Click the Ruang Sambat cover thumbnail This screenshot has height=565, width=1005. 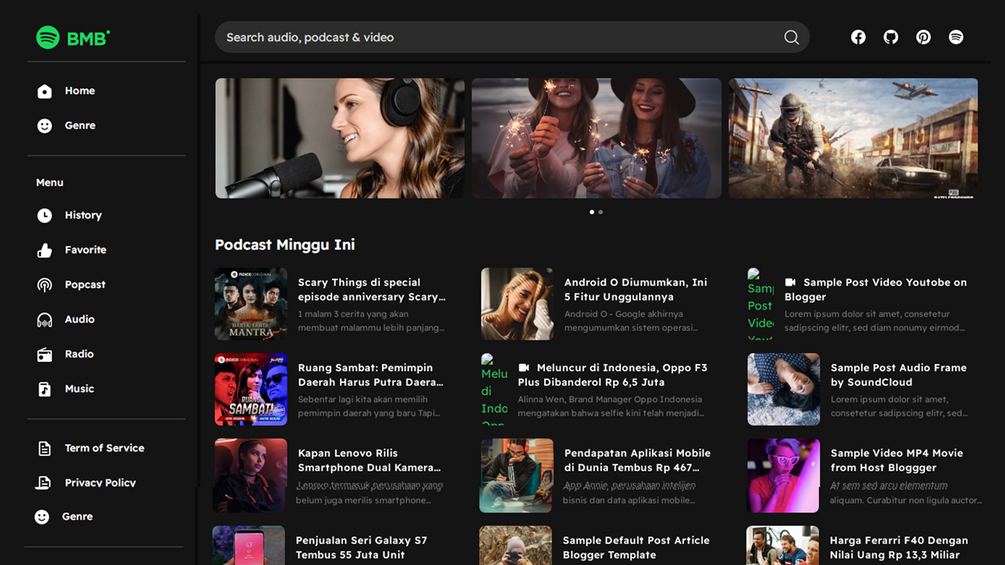[251, 389]
